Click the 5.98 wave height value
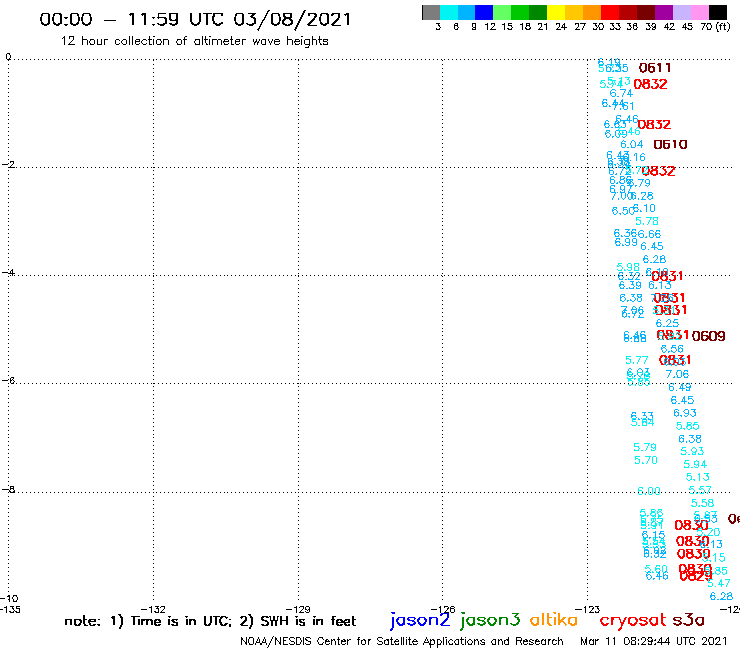The height and width of the screenshot is (650, 740). tap(628, 267)
